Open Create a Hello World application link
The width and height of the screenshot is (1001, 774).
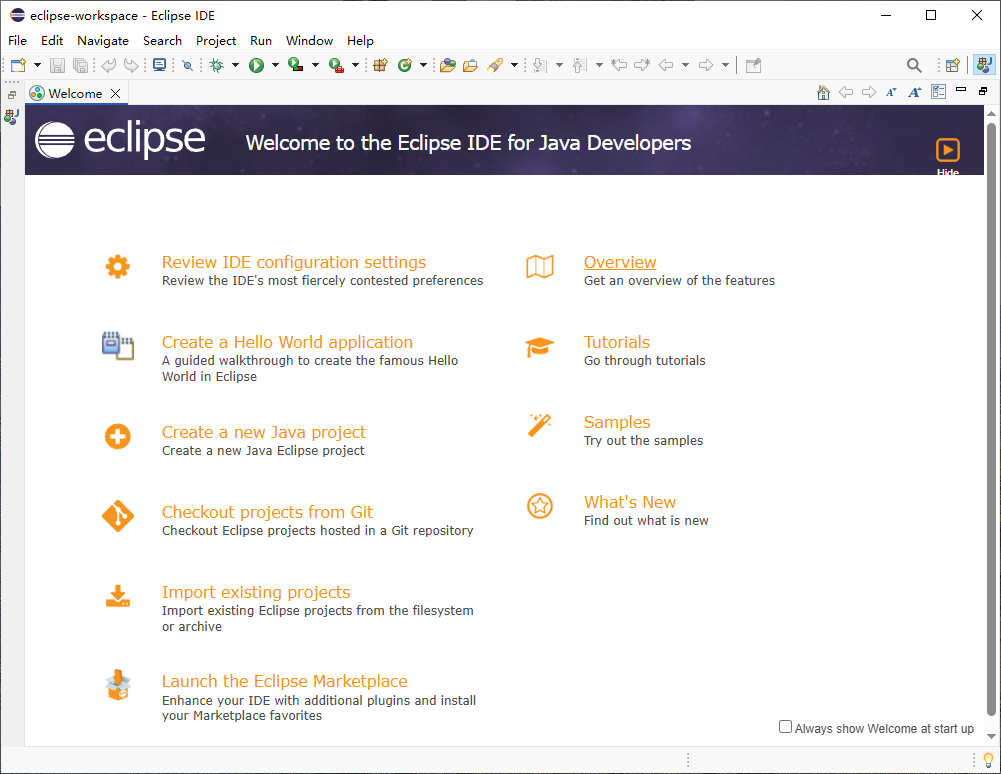coord(287,342)
